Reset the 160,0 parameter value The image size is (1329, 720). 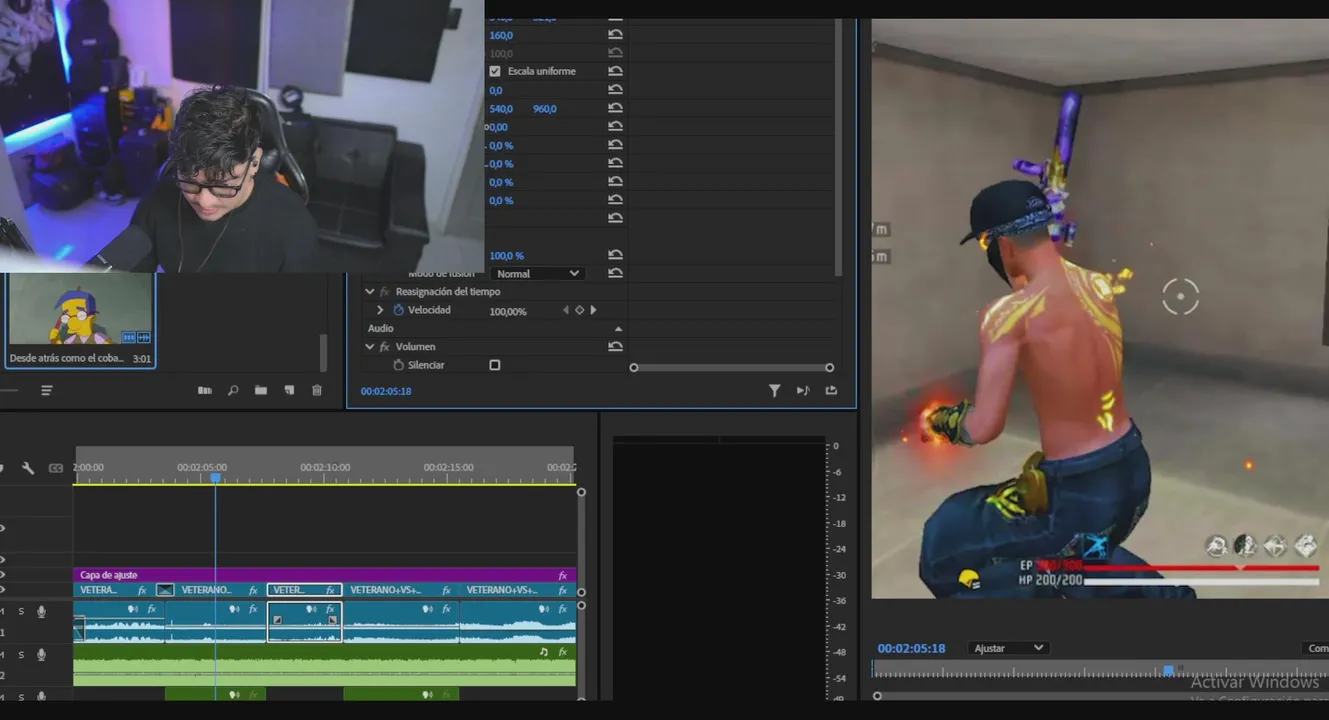click(x=615, y=35)
